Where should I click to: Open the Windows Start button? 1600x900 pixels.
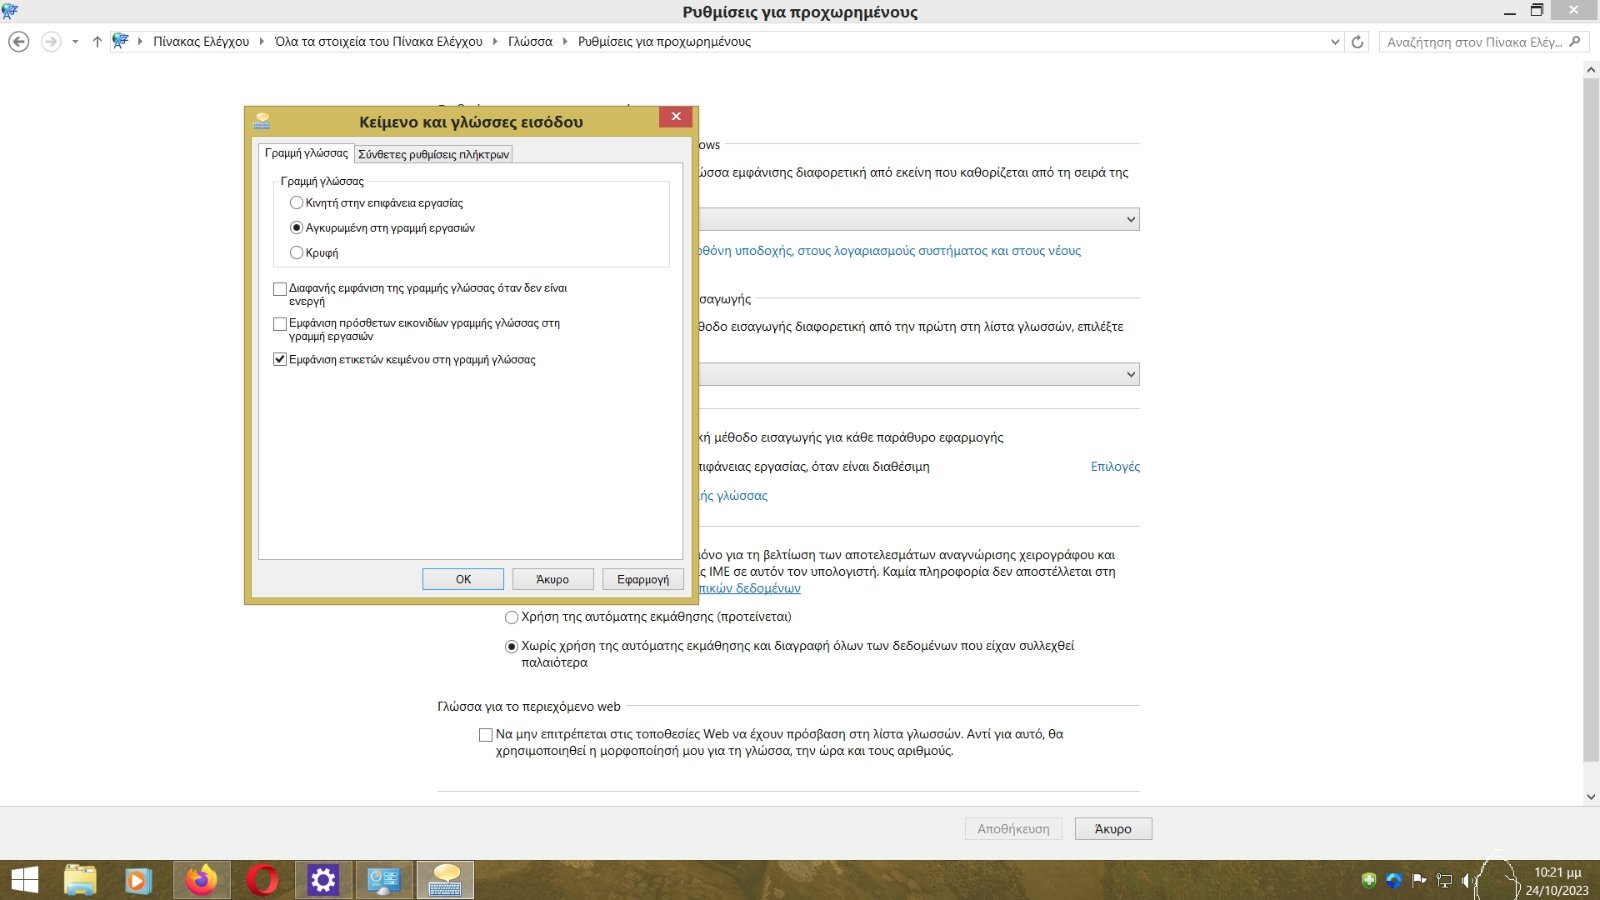pyautogui.click(x=24, y=880)
